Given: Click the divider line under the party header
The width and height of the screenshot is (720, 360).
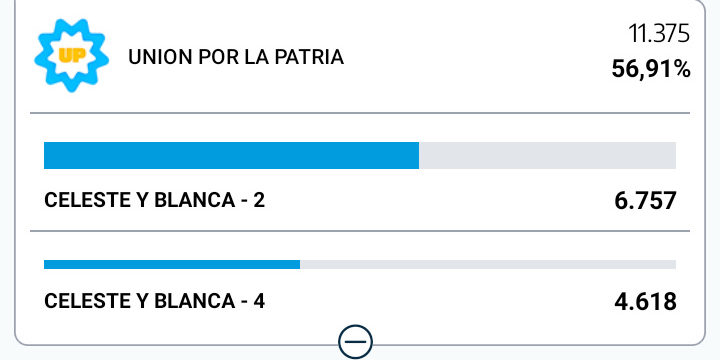Looking at the screenshot, I should pos(360,112).
